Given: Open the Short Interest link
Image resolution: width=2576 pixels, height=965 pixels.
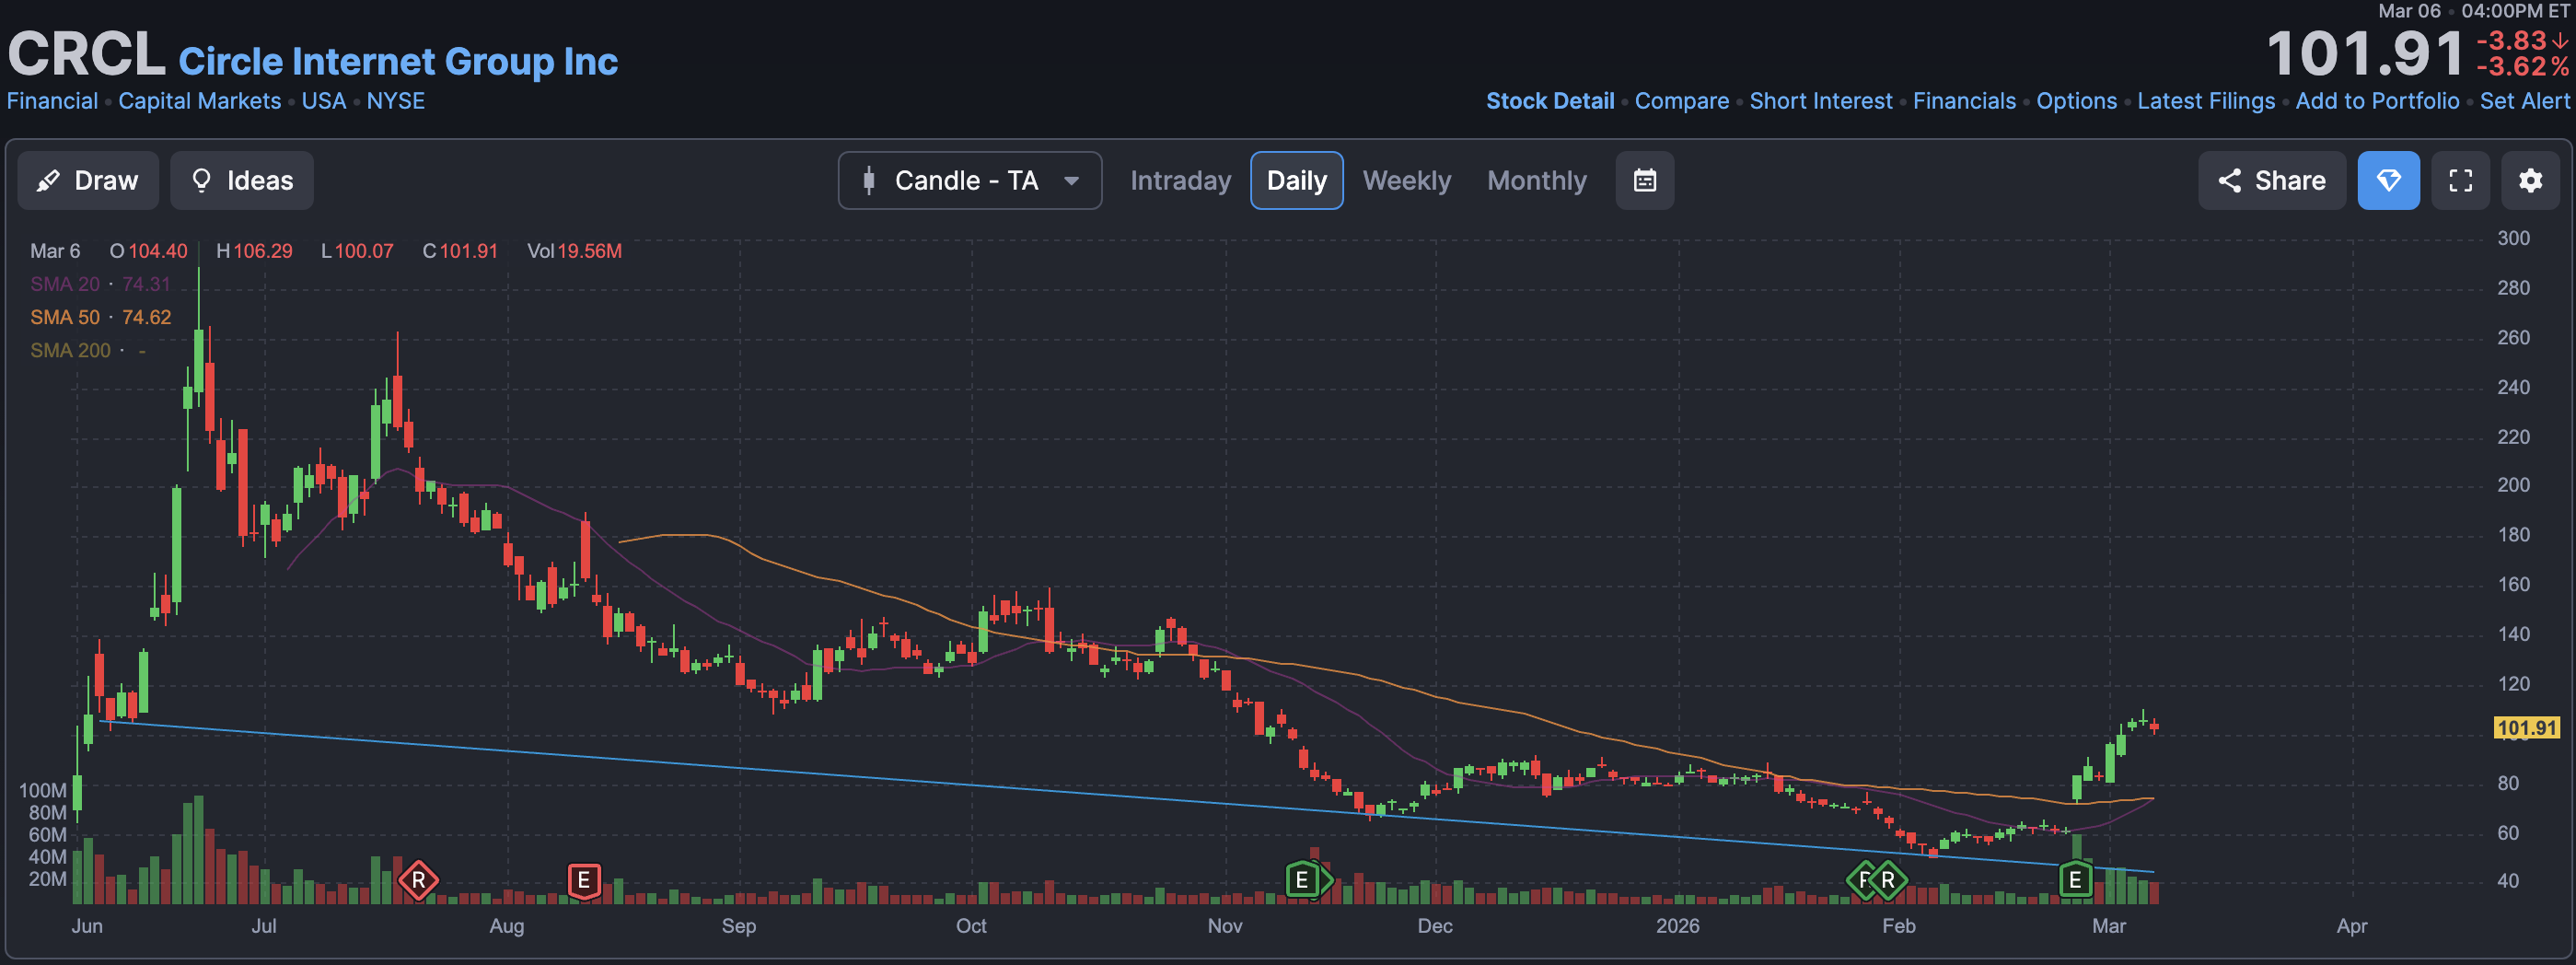Looking at the screenshot, I should 1821,101.
